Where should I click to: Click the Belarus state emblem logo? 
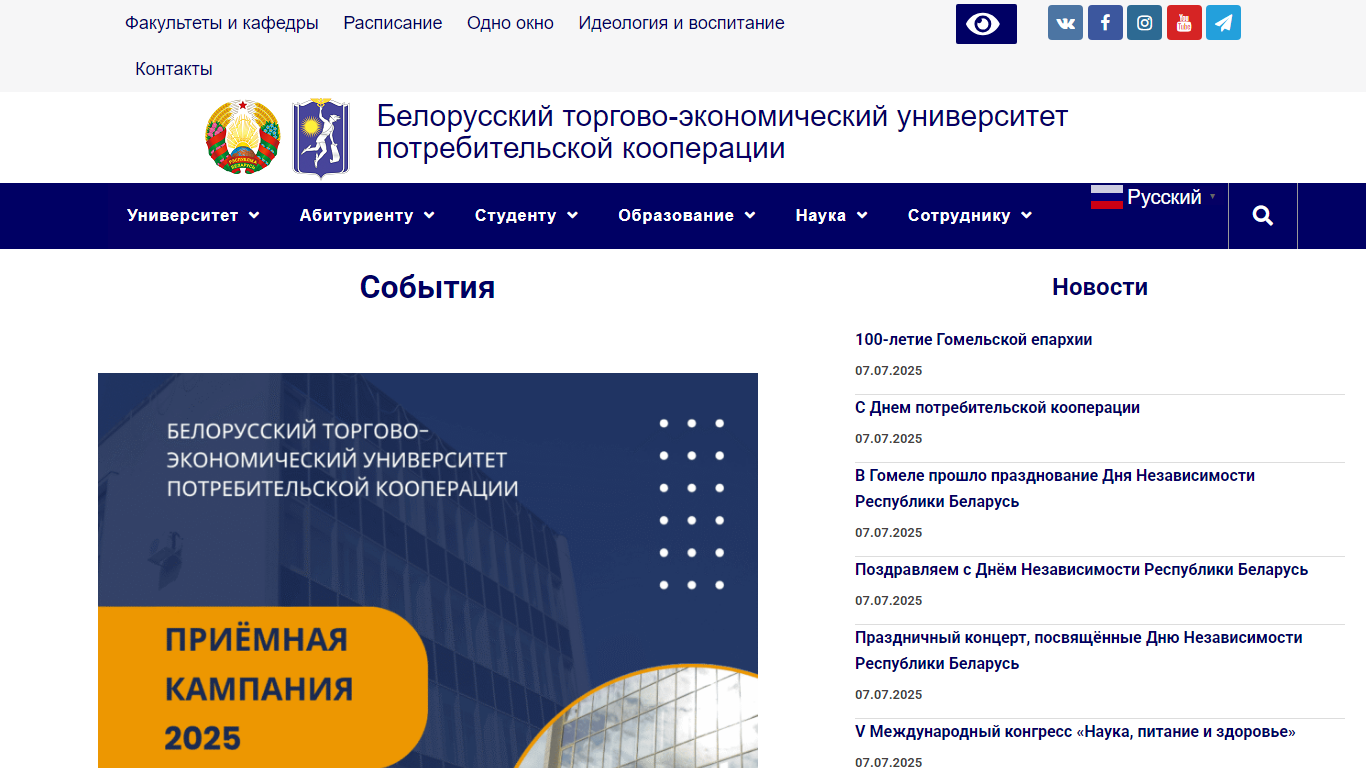(243, 138)
